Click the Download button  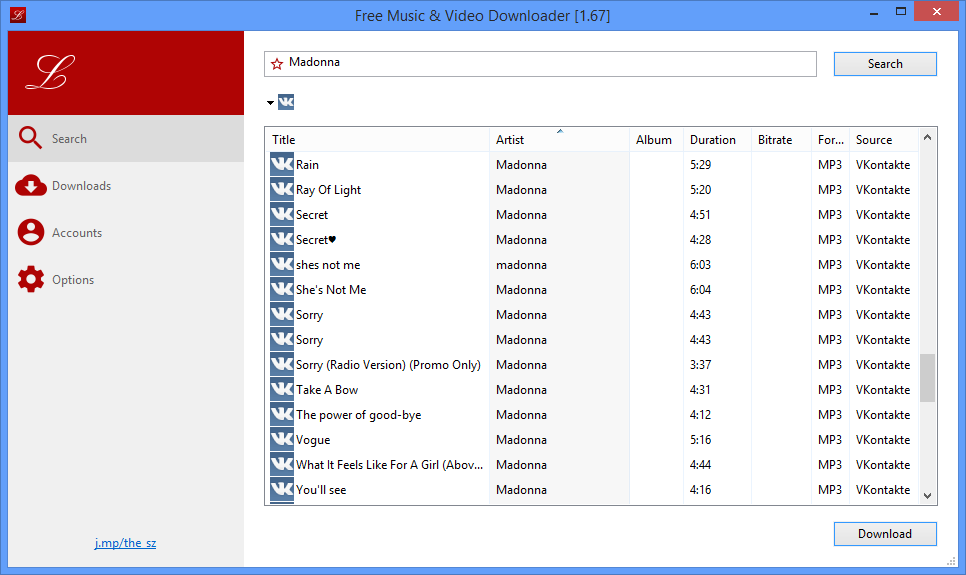pyautogui.click(x=885, y=534)
